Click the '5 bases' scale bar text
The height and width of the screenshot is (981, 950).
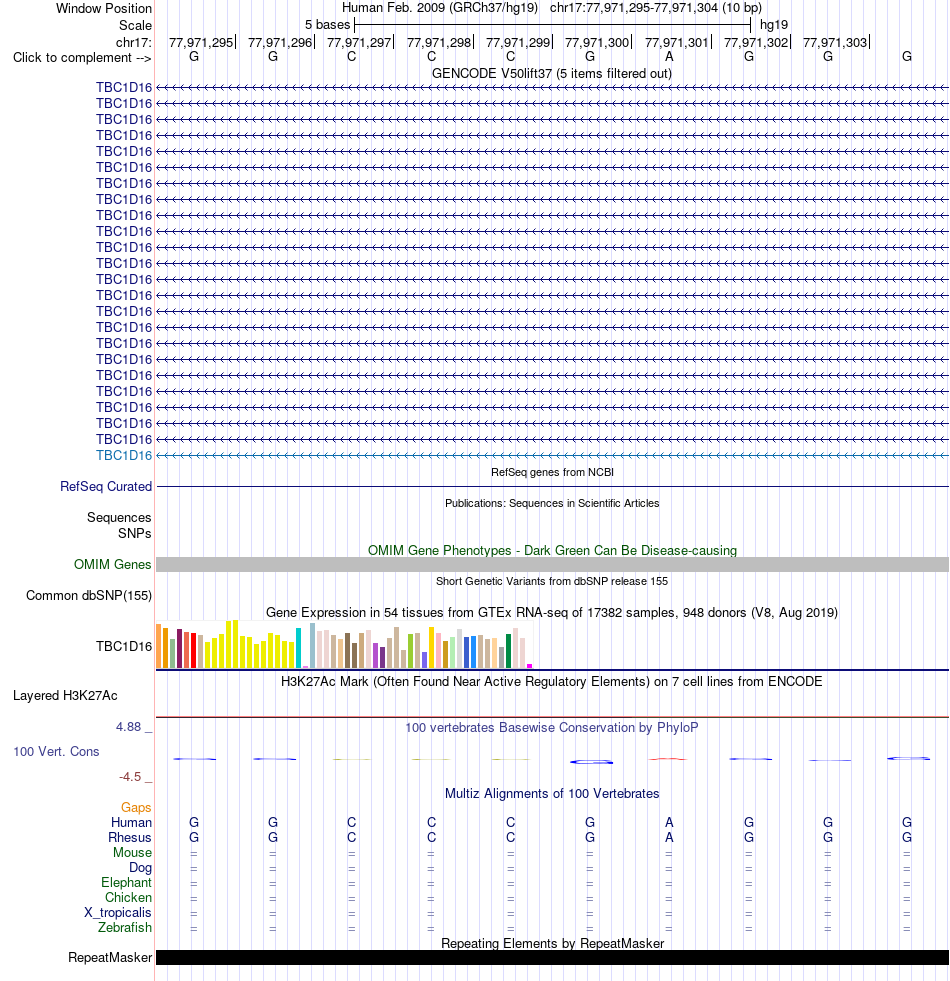coord(327,25)
